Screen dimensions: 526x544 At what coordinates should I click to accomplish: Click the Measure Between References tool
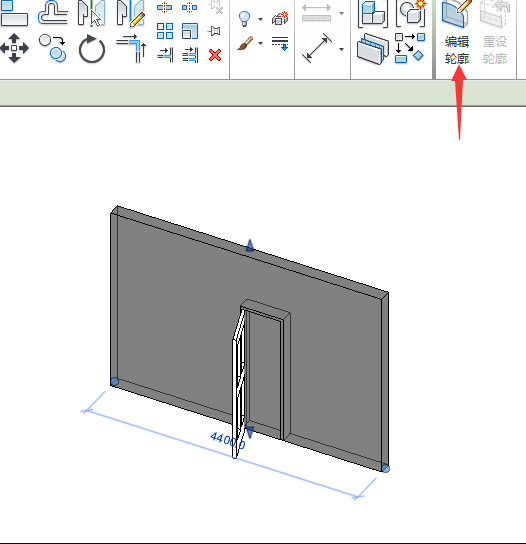pyautogui.click(x=316, y=13)
